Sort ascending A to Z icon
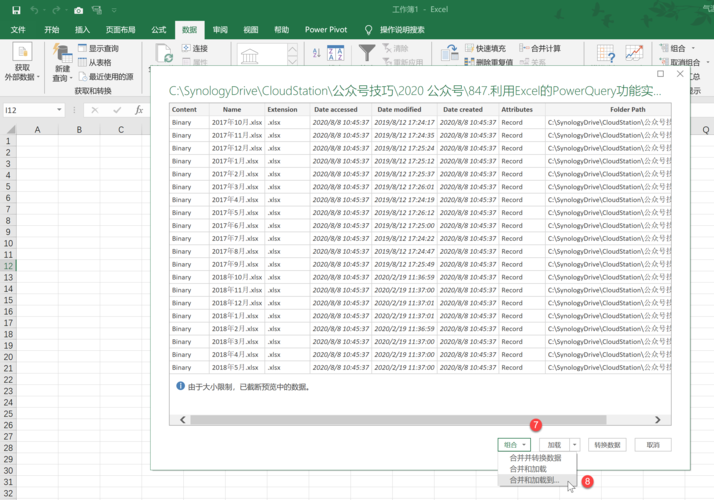 [316, 53]
